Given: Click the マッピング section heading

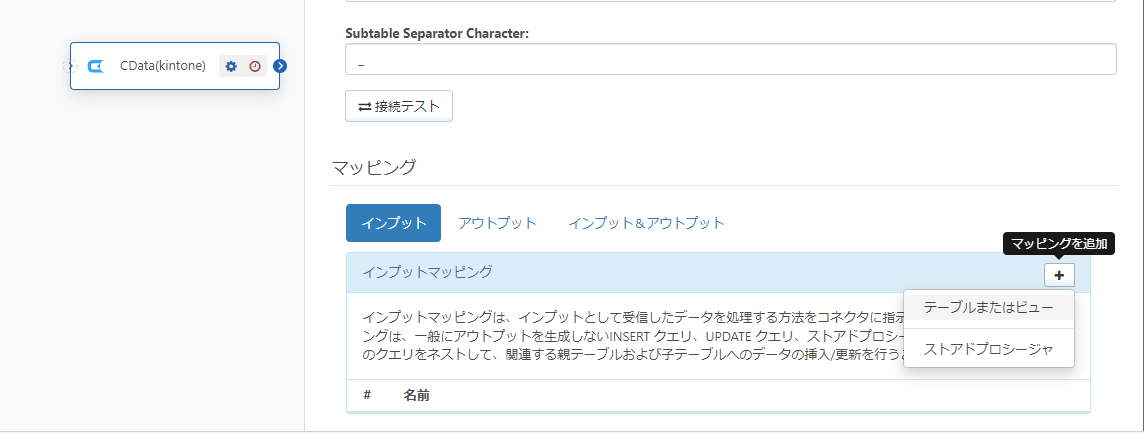Looking at the screenshot, I should (x=373, y=167).
